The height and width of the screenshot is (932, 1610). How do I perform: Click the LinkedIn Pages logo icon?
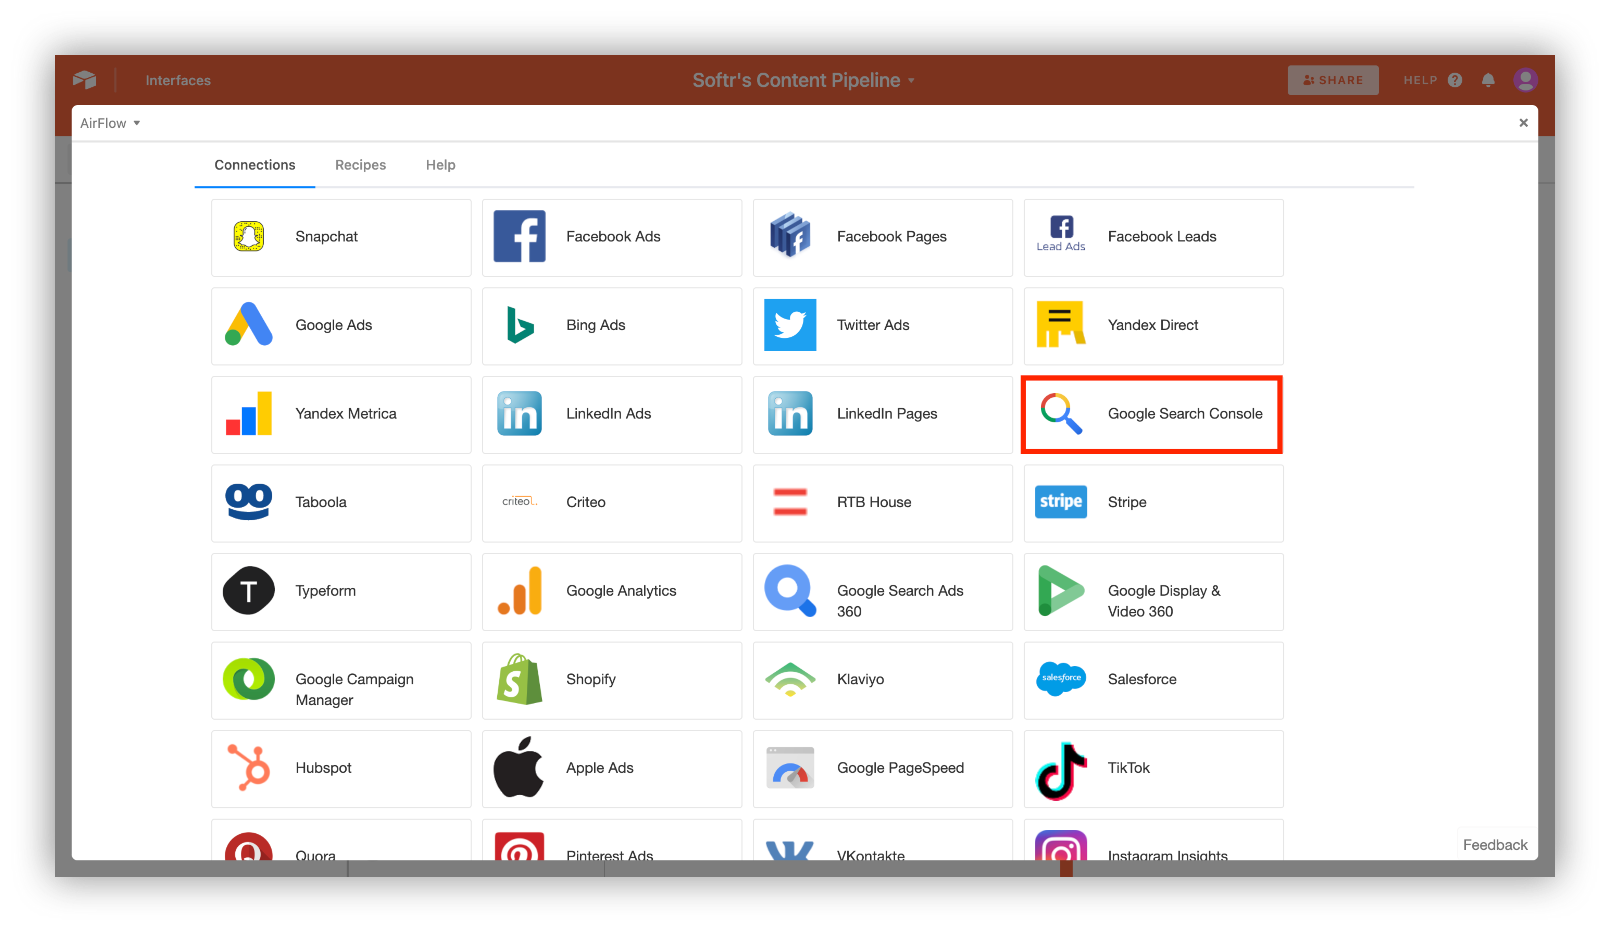[790, 414]
